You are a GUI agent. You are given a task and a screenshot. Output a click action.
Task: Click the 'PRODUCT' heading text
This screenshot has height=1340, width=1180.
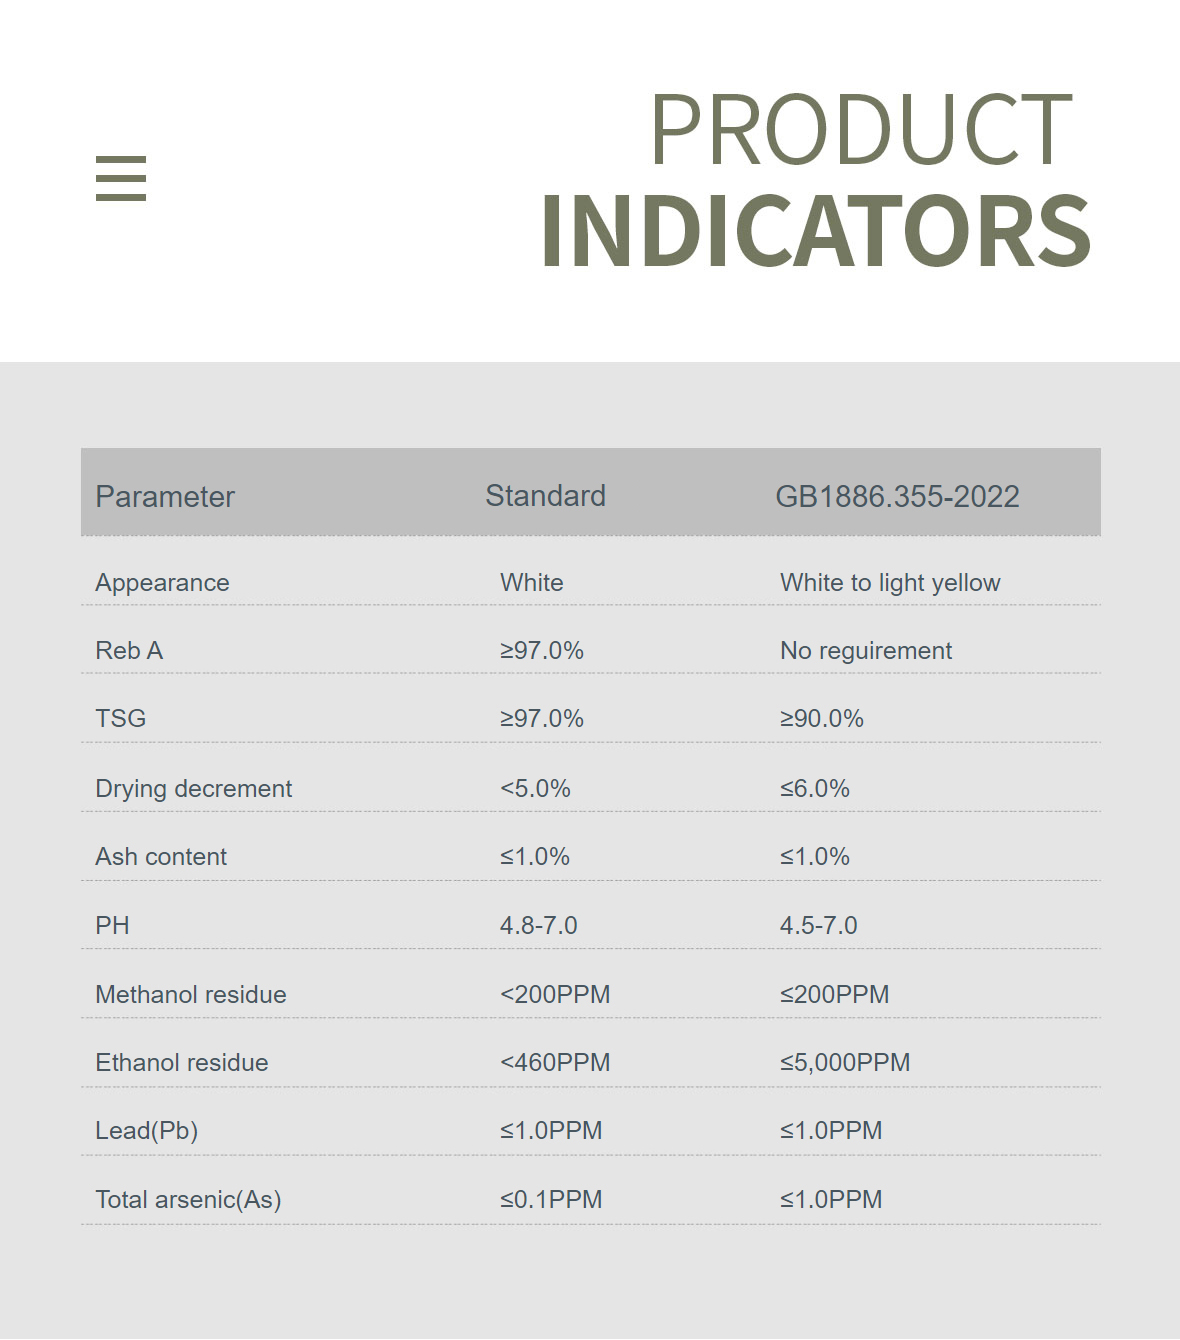coord(861,129)
